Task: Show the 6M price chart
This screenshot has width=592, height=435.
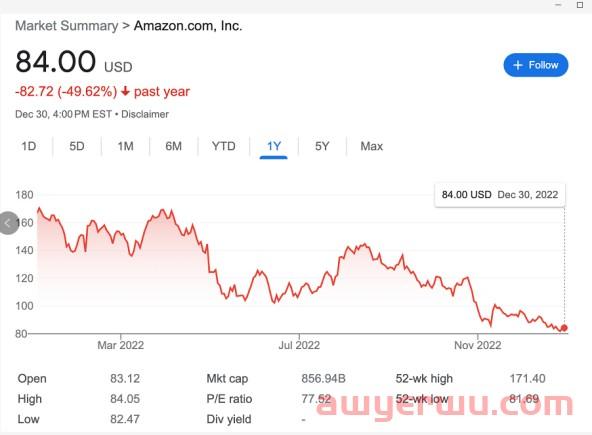Action: [x=173, y=146]
